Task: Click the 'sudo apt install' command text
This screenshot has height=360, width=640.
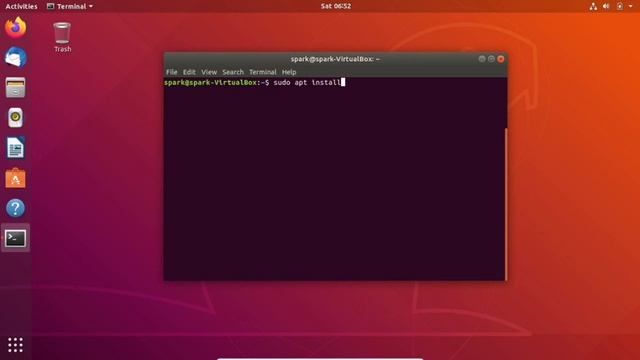Action: (x=307, y=82)
